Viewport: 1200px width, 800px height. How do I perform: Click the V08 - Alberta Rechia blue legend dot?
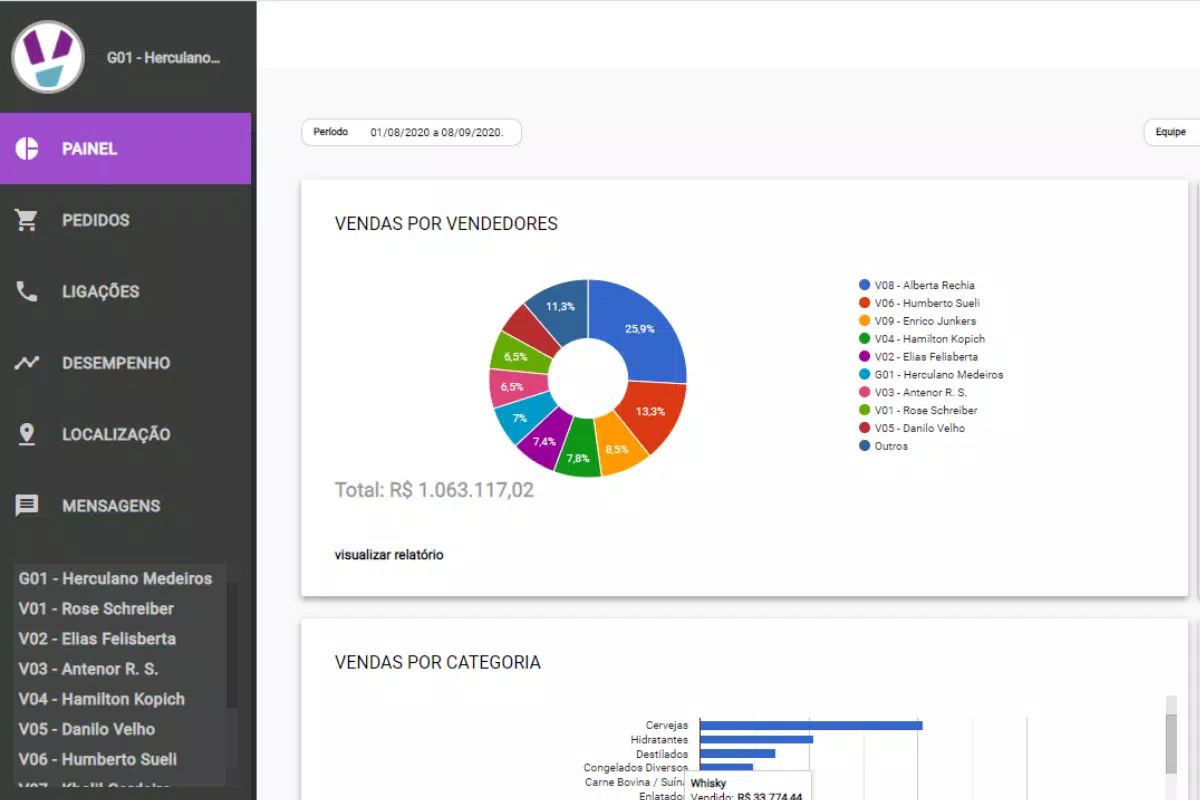[x=864, y=285]
